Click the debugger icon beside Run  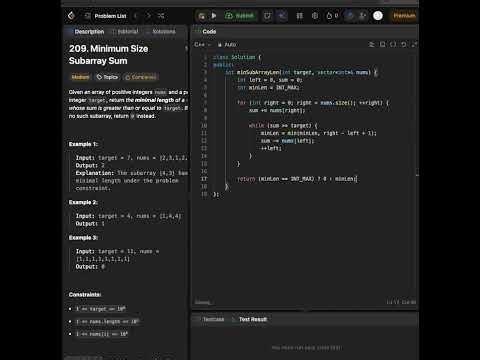(x=201, y=16)
